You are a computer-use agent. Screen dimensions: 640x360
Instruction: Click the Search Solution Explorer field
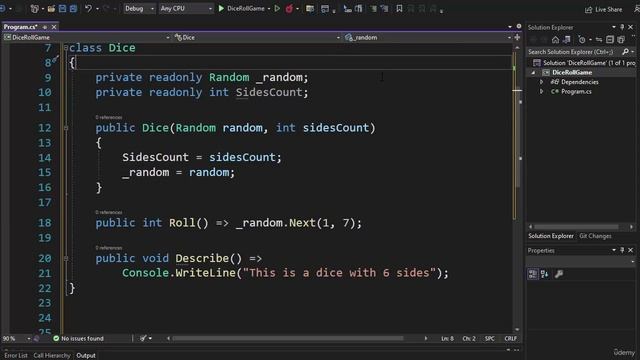point(573,52)
